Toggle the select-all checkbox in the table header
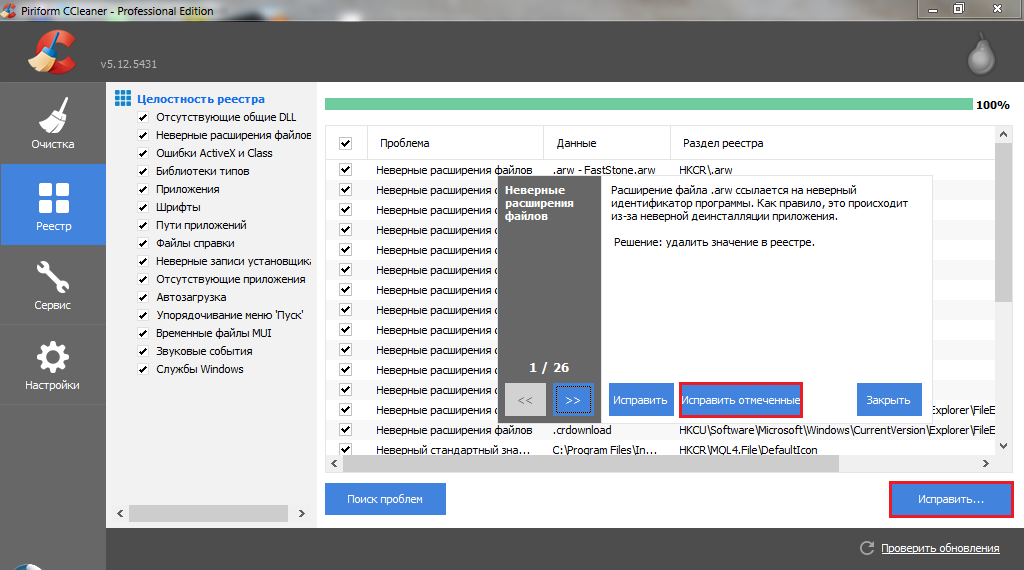The image size is (1024, 570). point(345,143)
